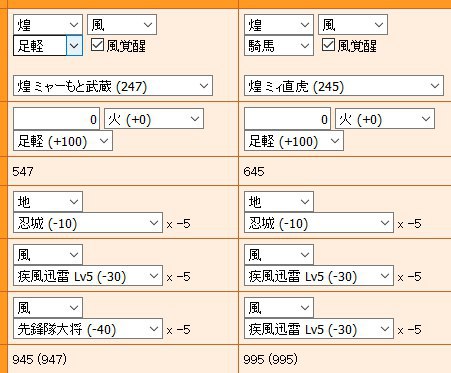This screenshot has height=373, width=451.
Task: Expand left column 足軽 unit type dropdown
Action: click(x=48, y=46)
